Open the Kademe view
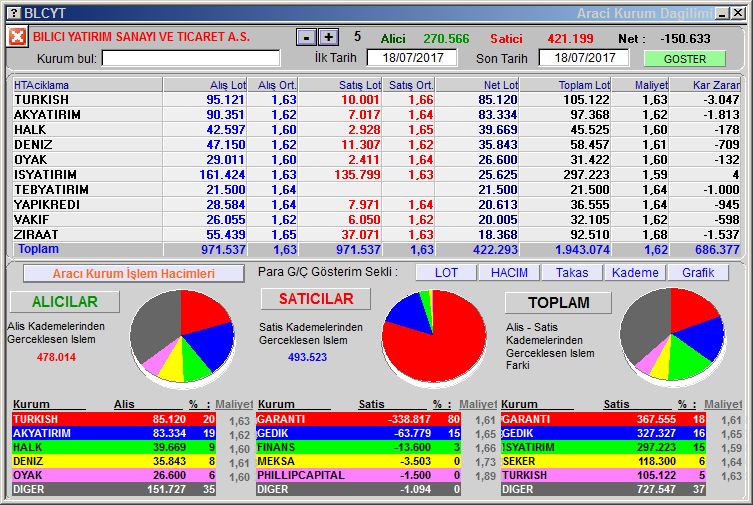 click(635, 273)
